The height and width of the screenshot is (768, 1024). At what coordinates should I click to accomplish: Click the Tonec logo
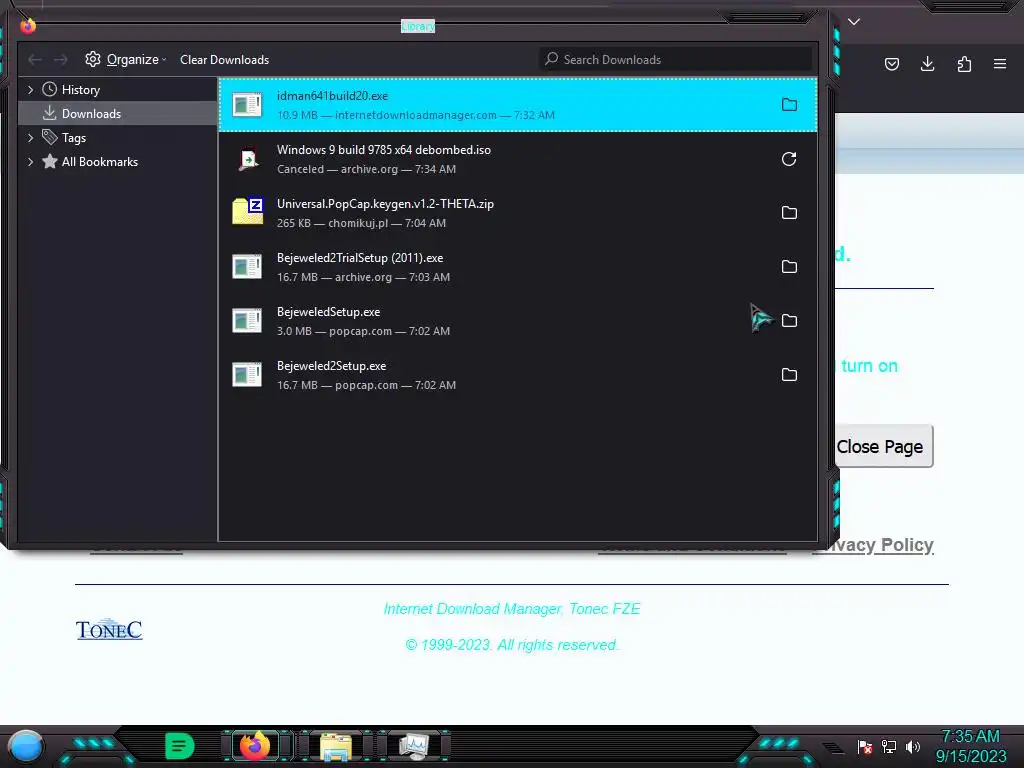point(109,630)
